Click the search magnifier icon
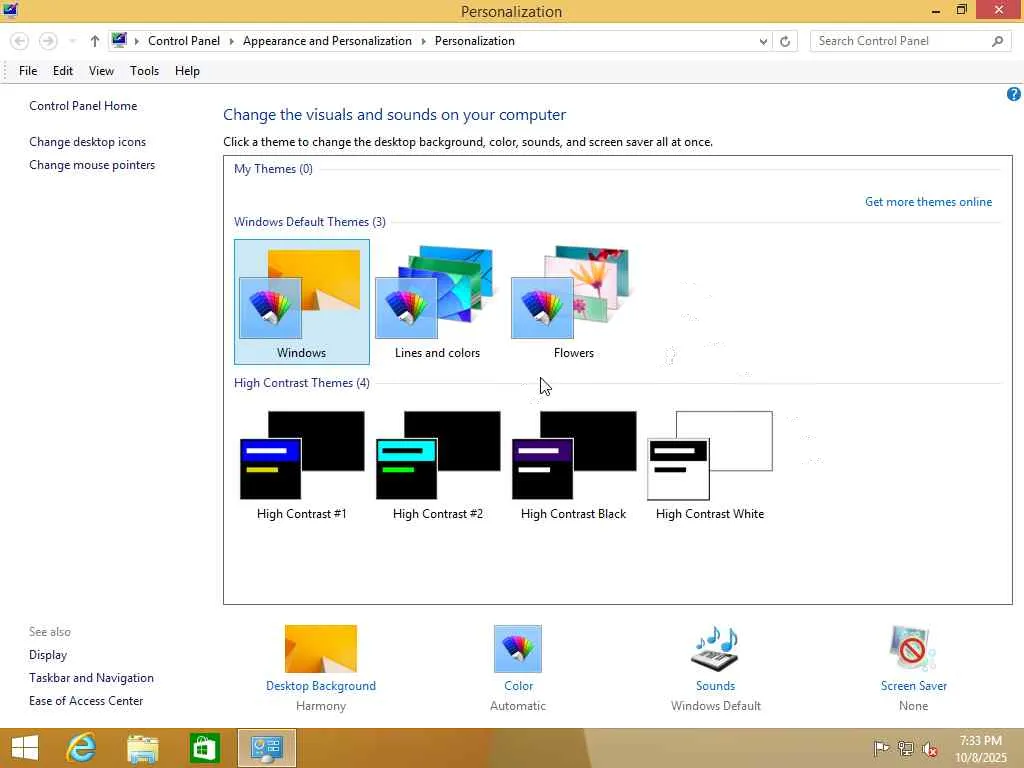 click(x=997, y=41)
